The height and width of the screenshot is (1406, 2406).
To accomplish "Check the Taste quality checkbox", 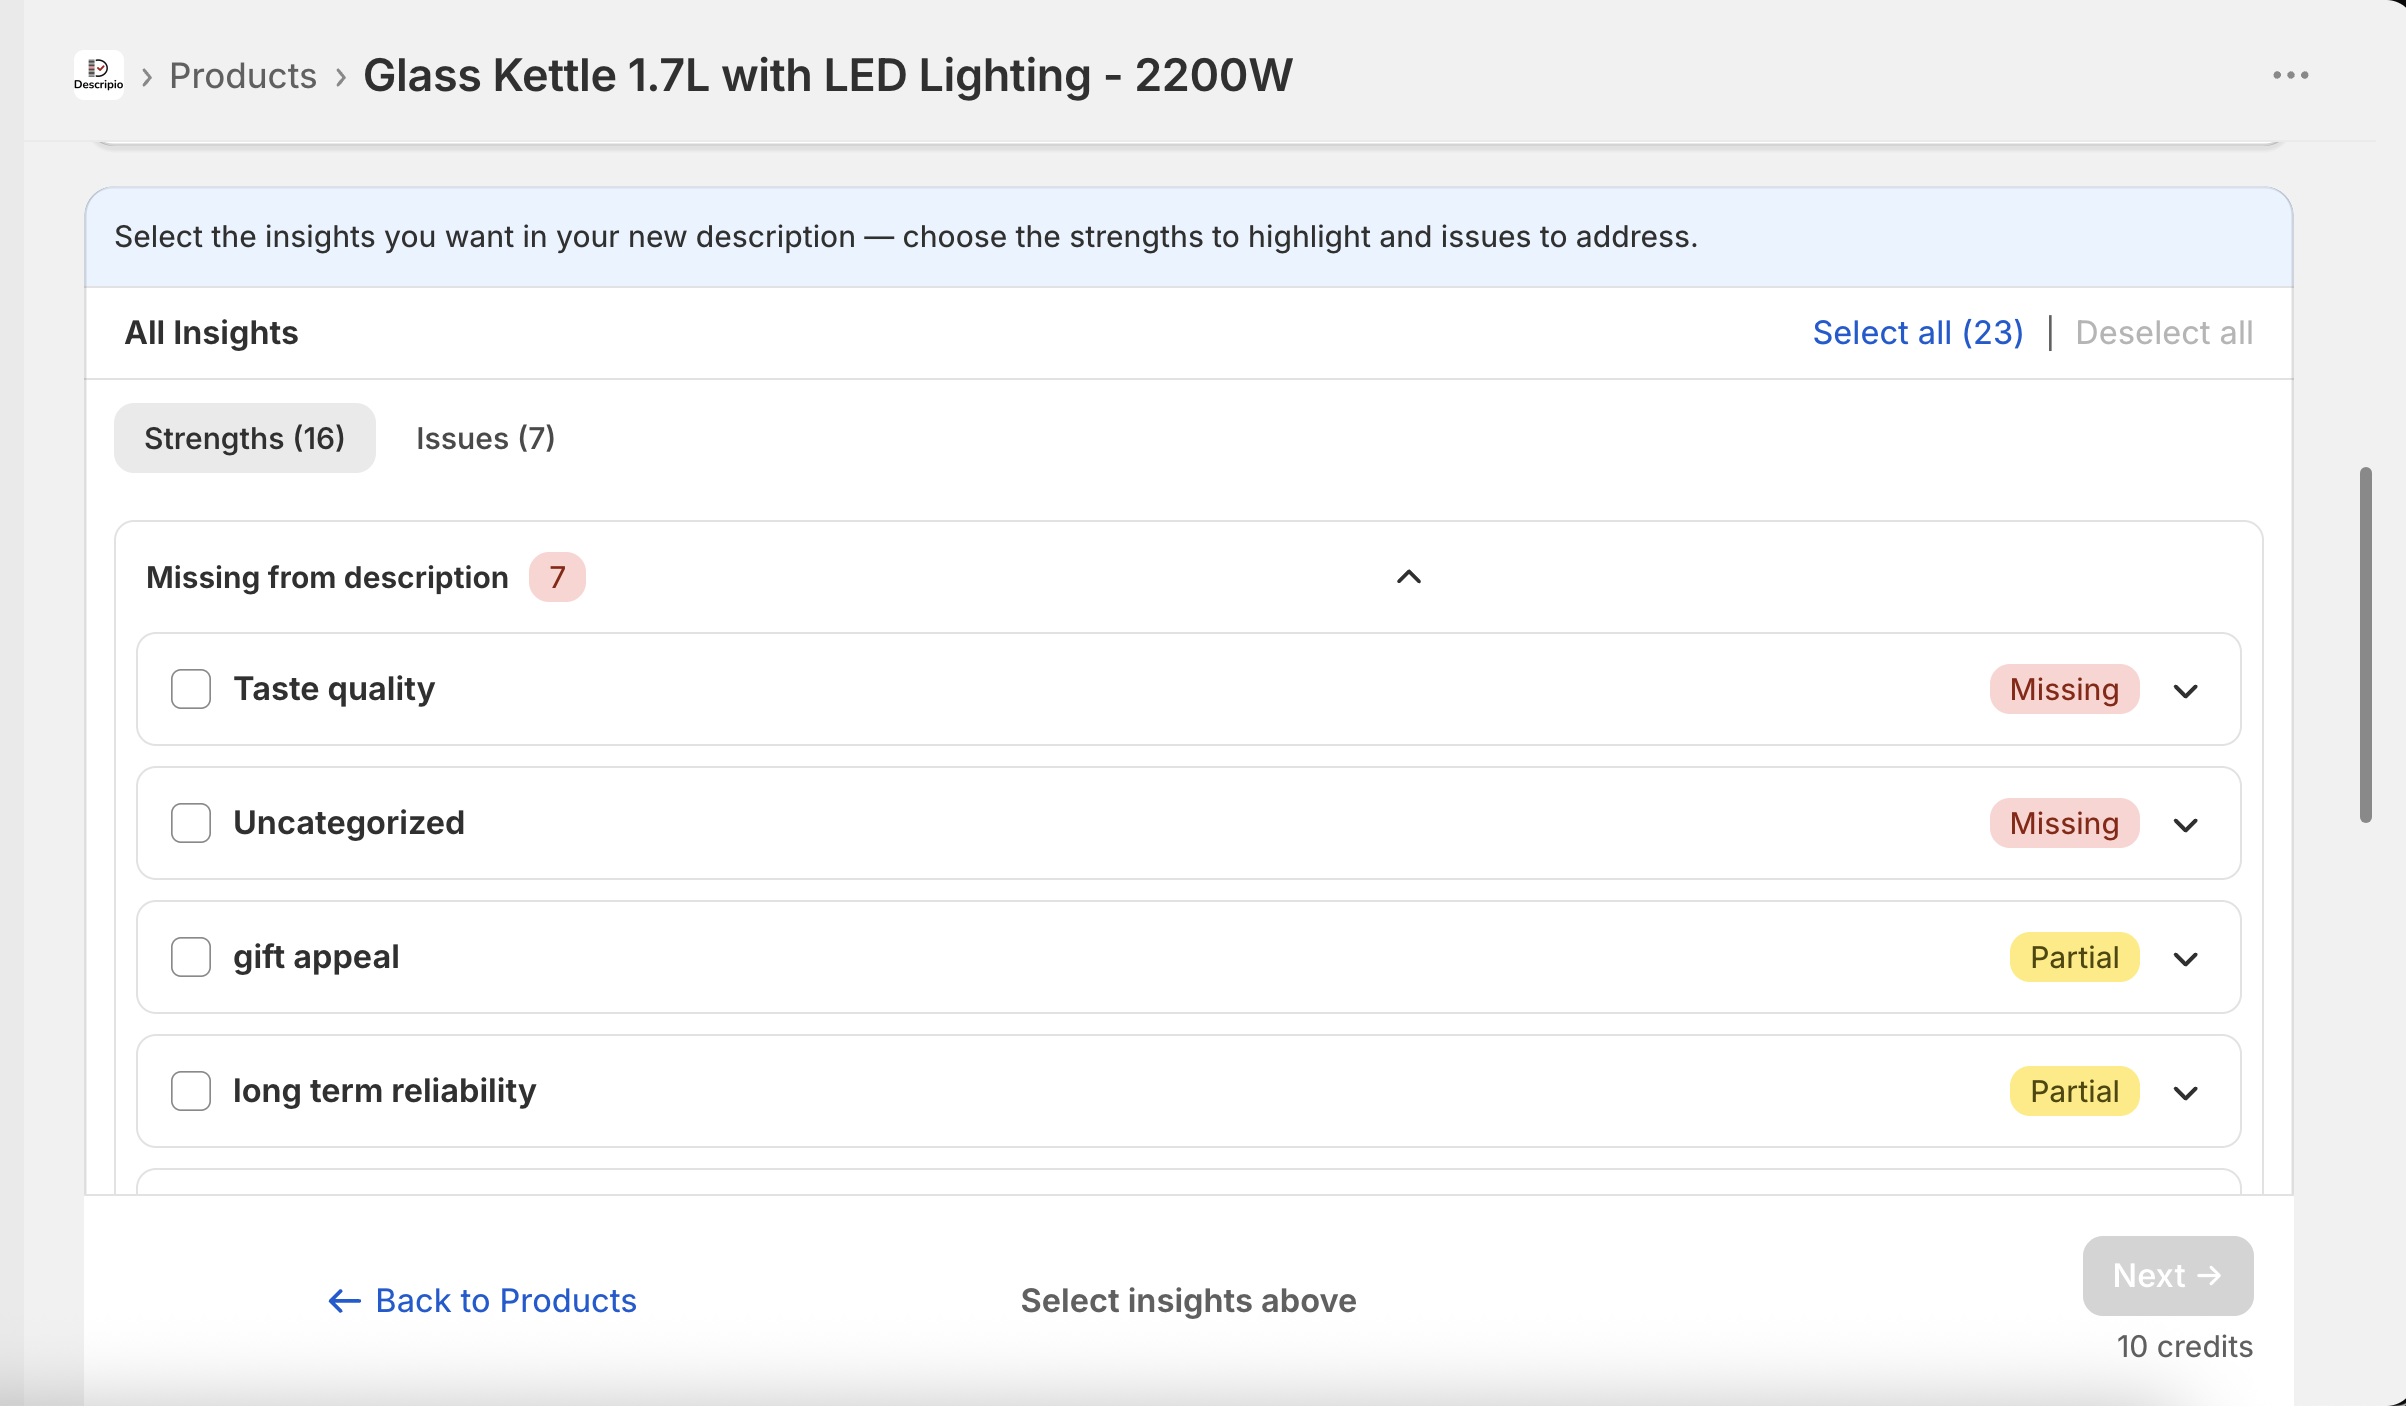I will coord(191,689).
